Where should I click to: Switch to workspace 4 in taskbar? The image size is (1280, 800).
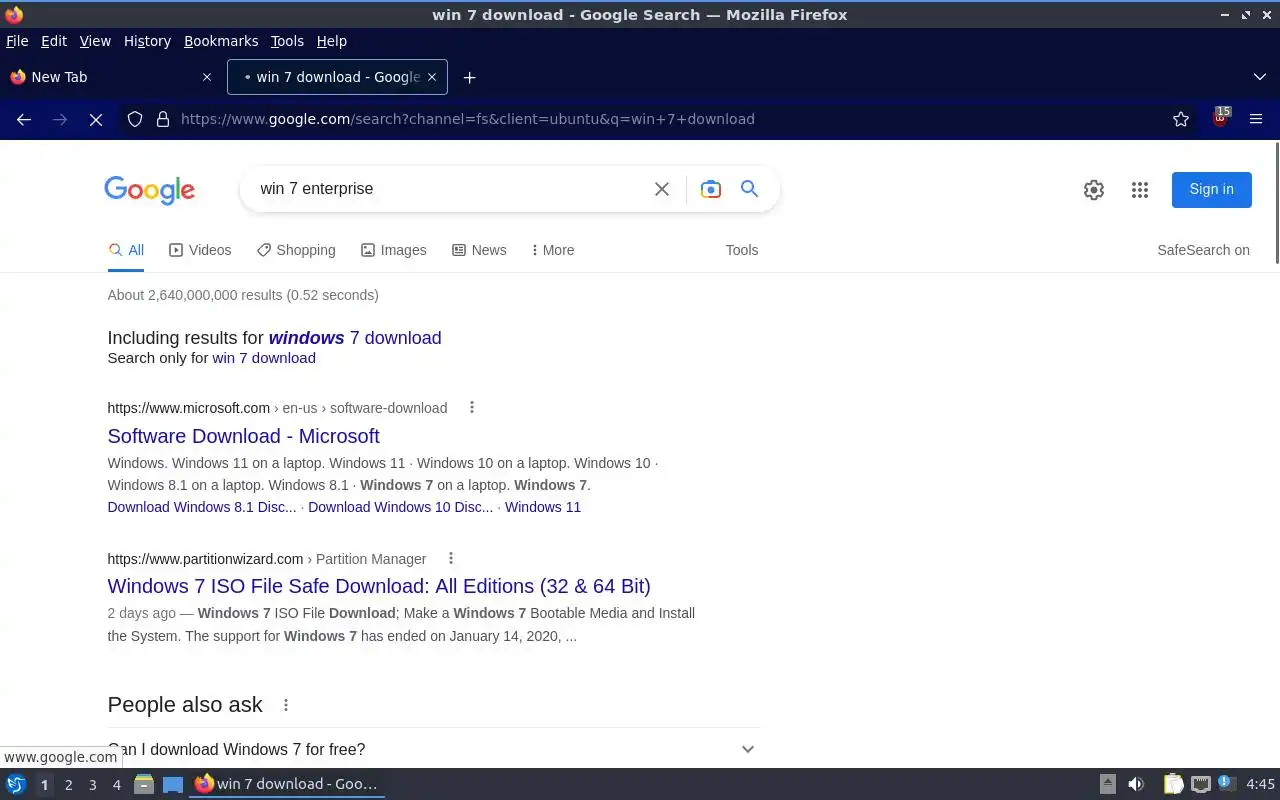point(116,785)
